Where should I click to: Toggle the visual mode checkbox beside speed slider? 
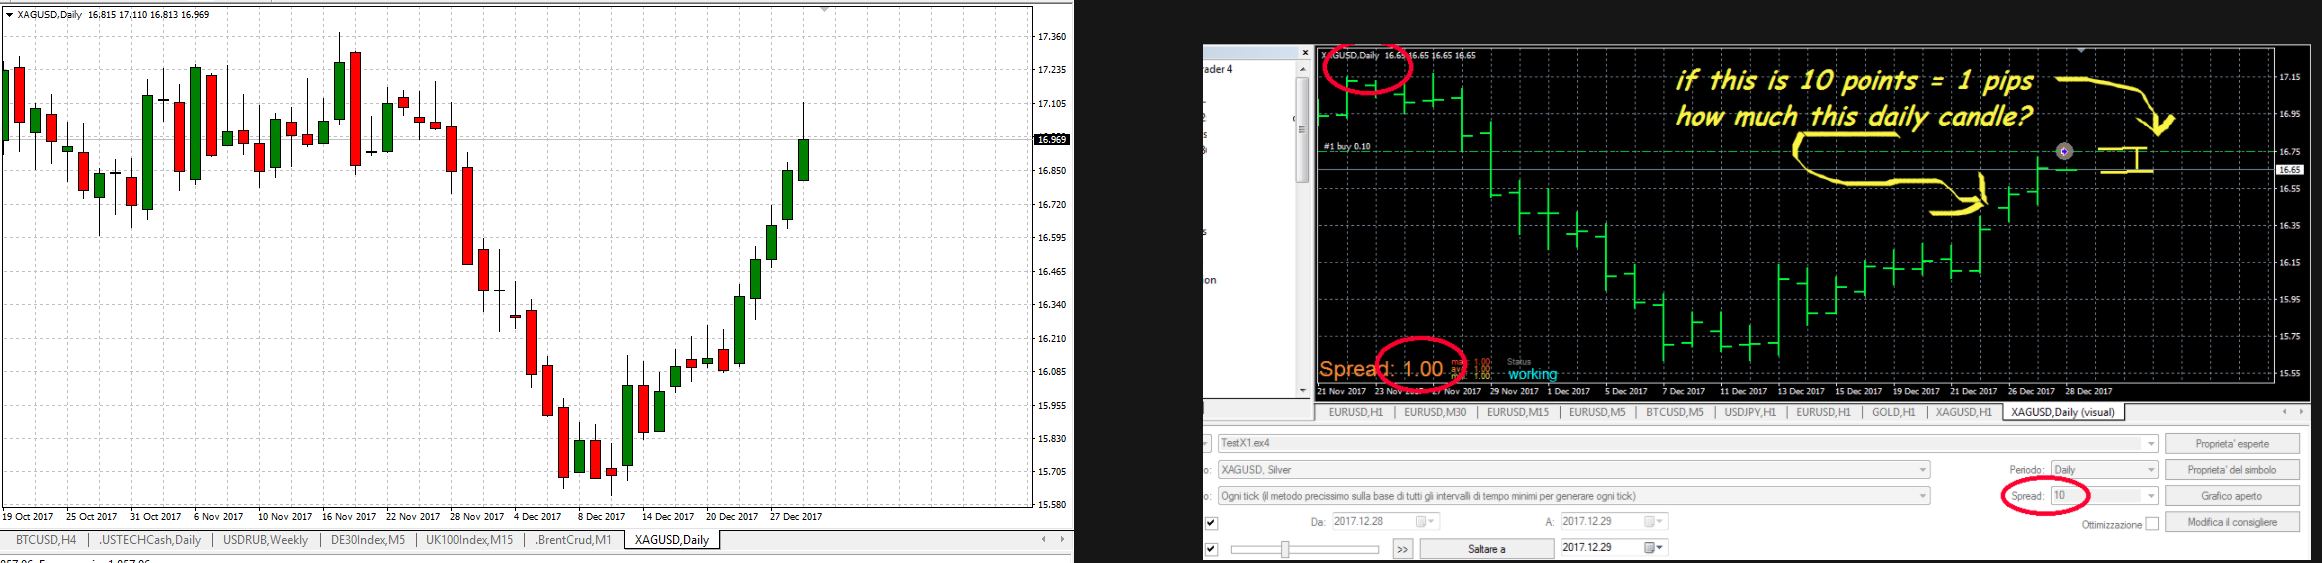tap(1211, 549)
